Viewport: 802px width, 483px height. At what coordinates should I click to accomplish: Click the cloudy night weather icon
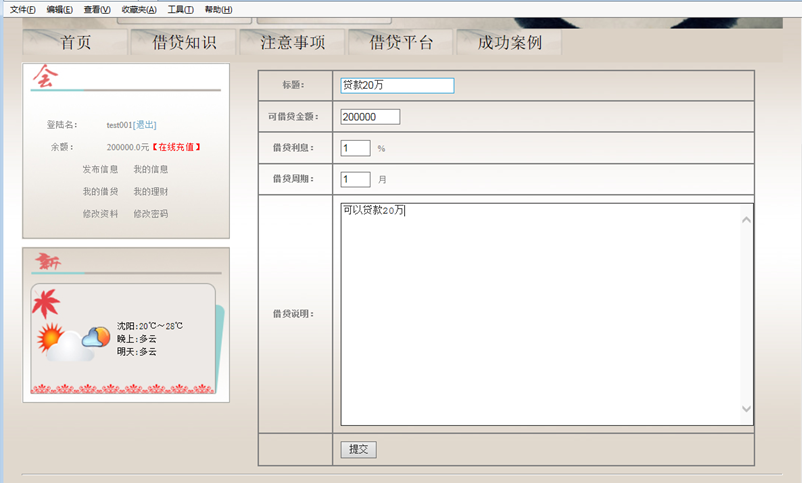coord(96,337)
